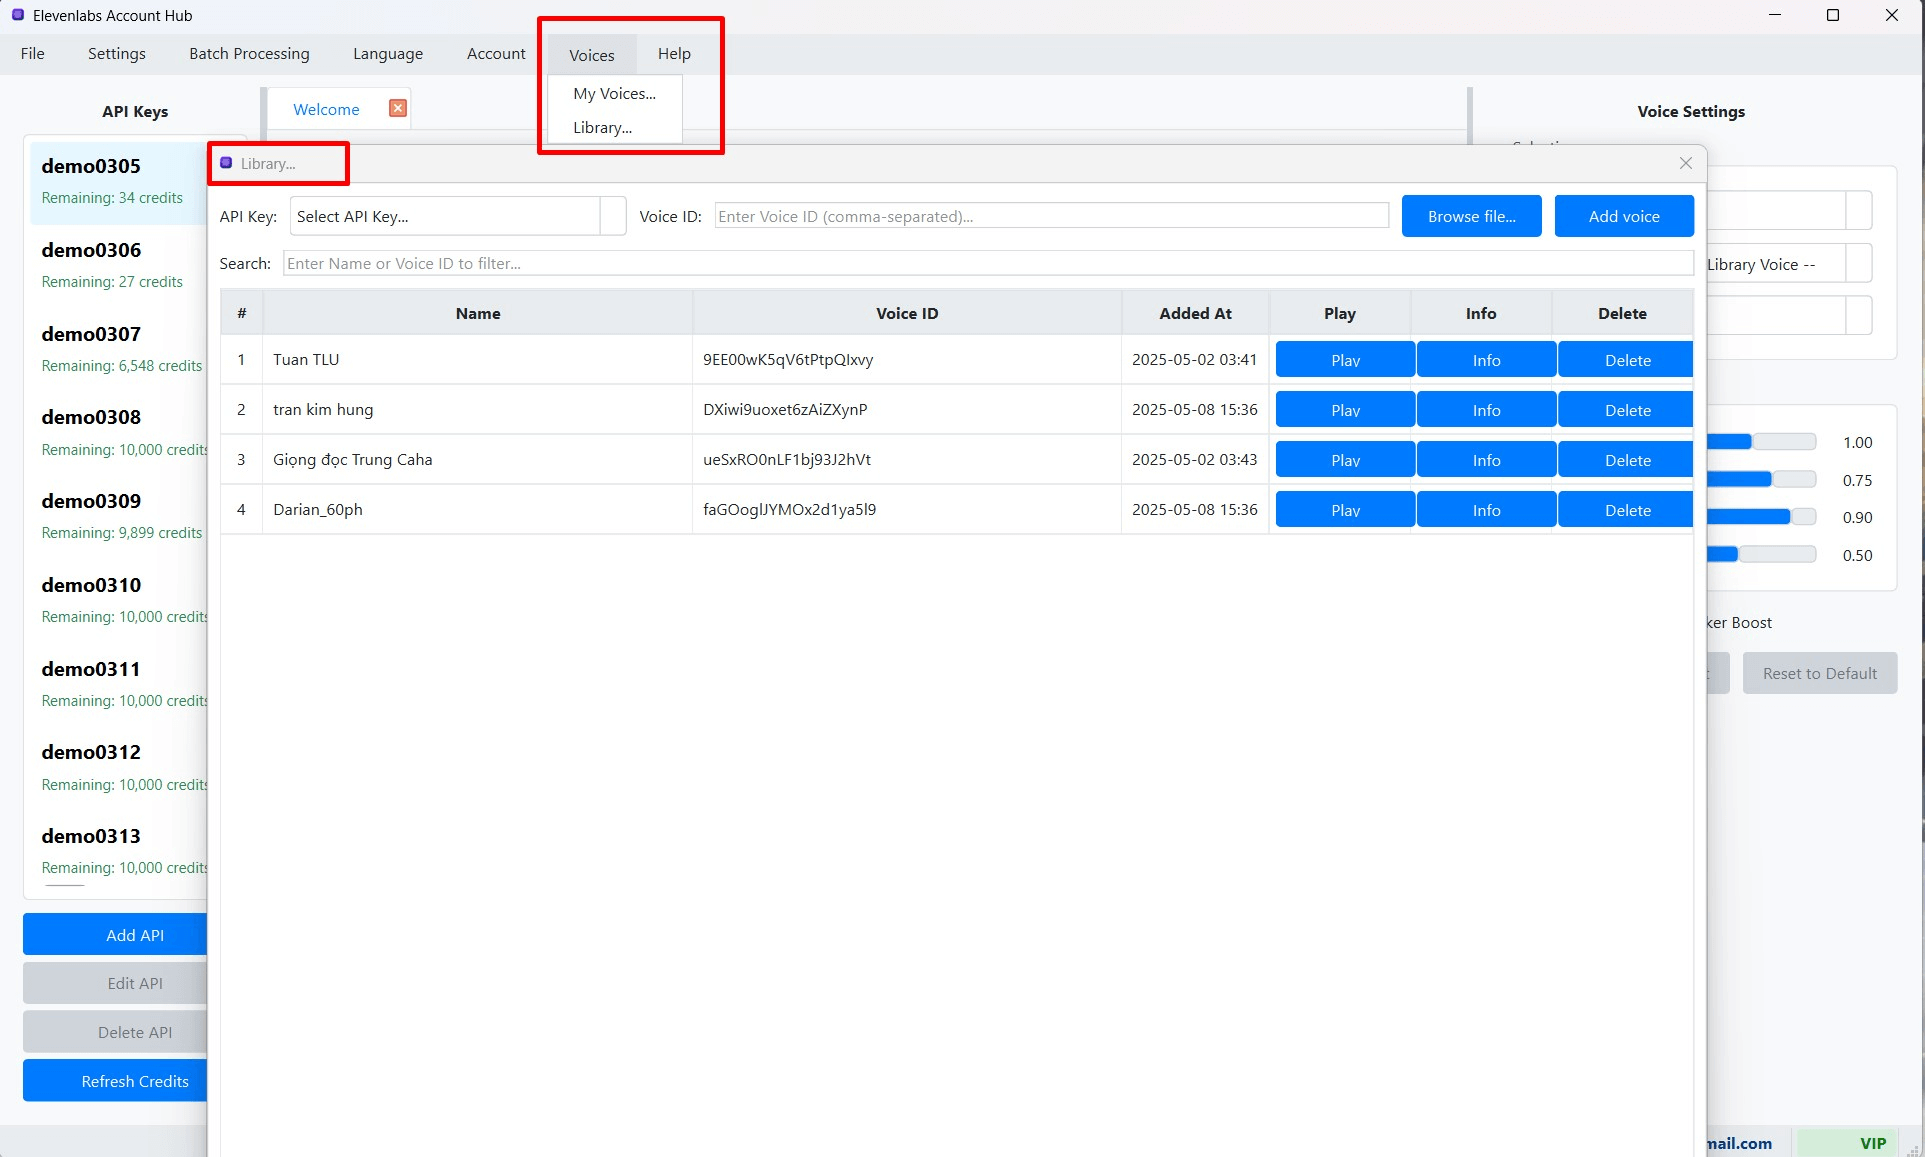The height and width of the screenshot is (1157, 1925).
Task: Open the Language menu
Action: 388,54
